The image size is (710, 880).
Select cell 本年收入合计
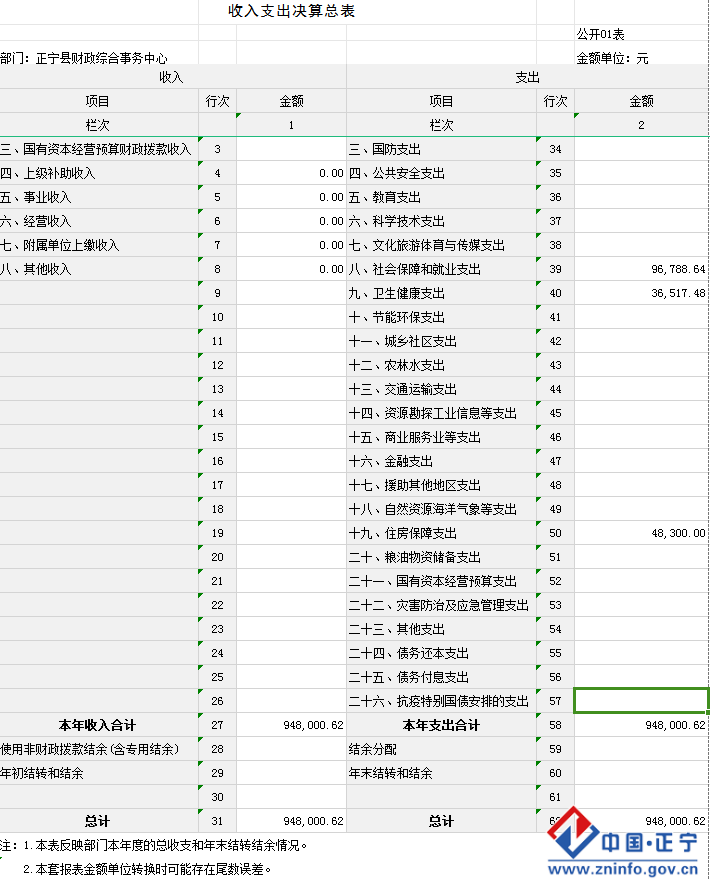coord(99,725)
